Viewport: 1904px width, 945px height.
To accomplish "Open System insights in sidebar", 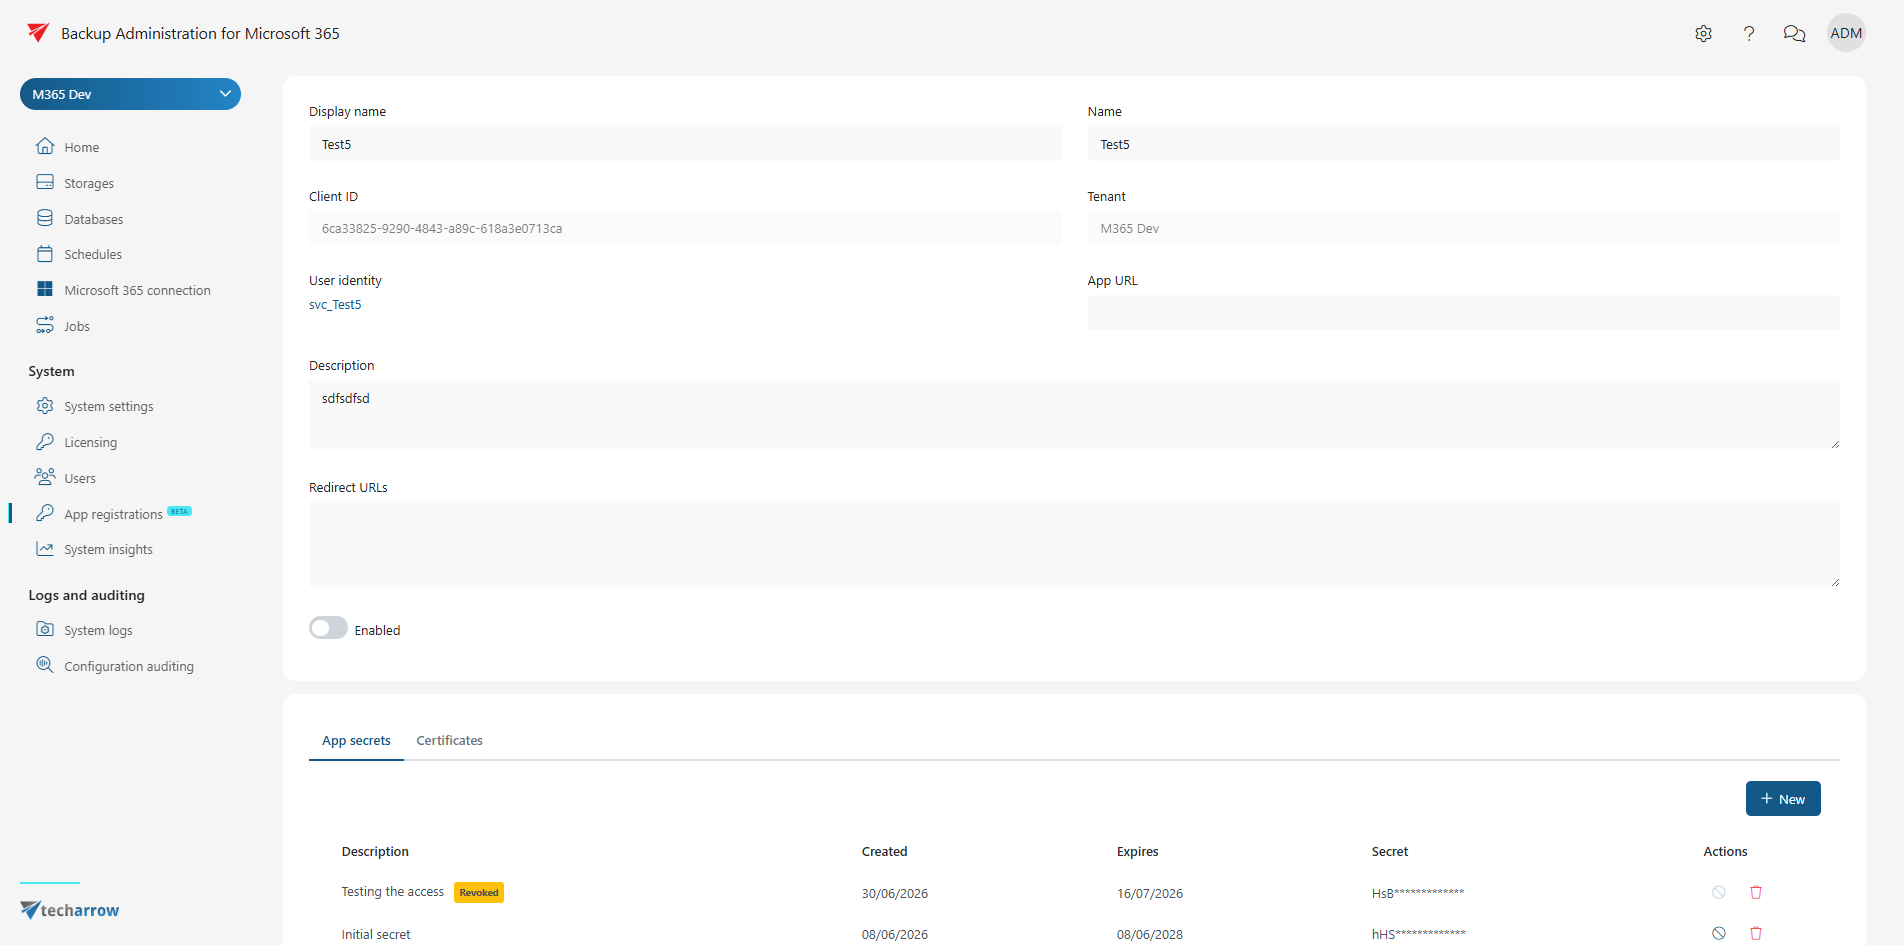I will click(x=108, y=550).
